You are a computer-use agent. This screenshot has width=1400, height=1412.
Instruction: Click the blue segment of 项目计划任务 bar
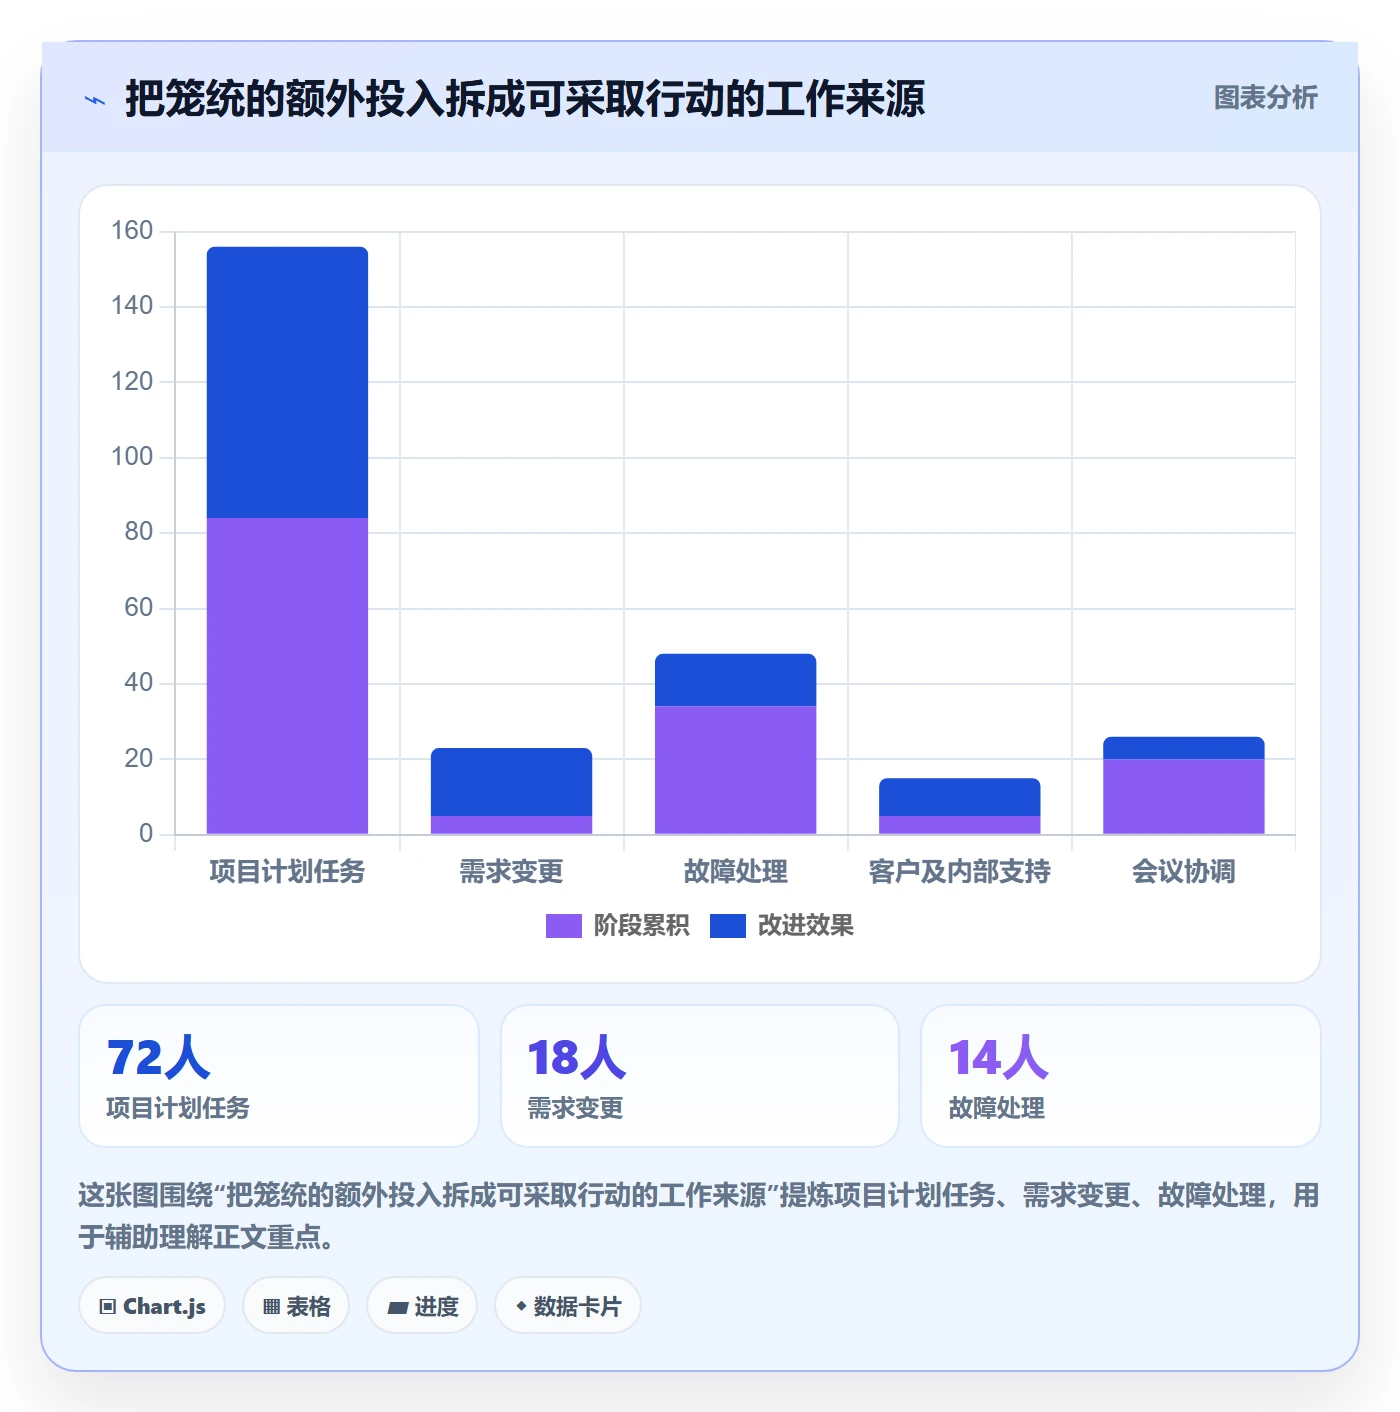tap(287, 382)
